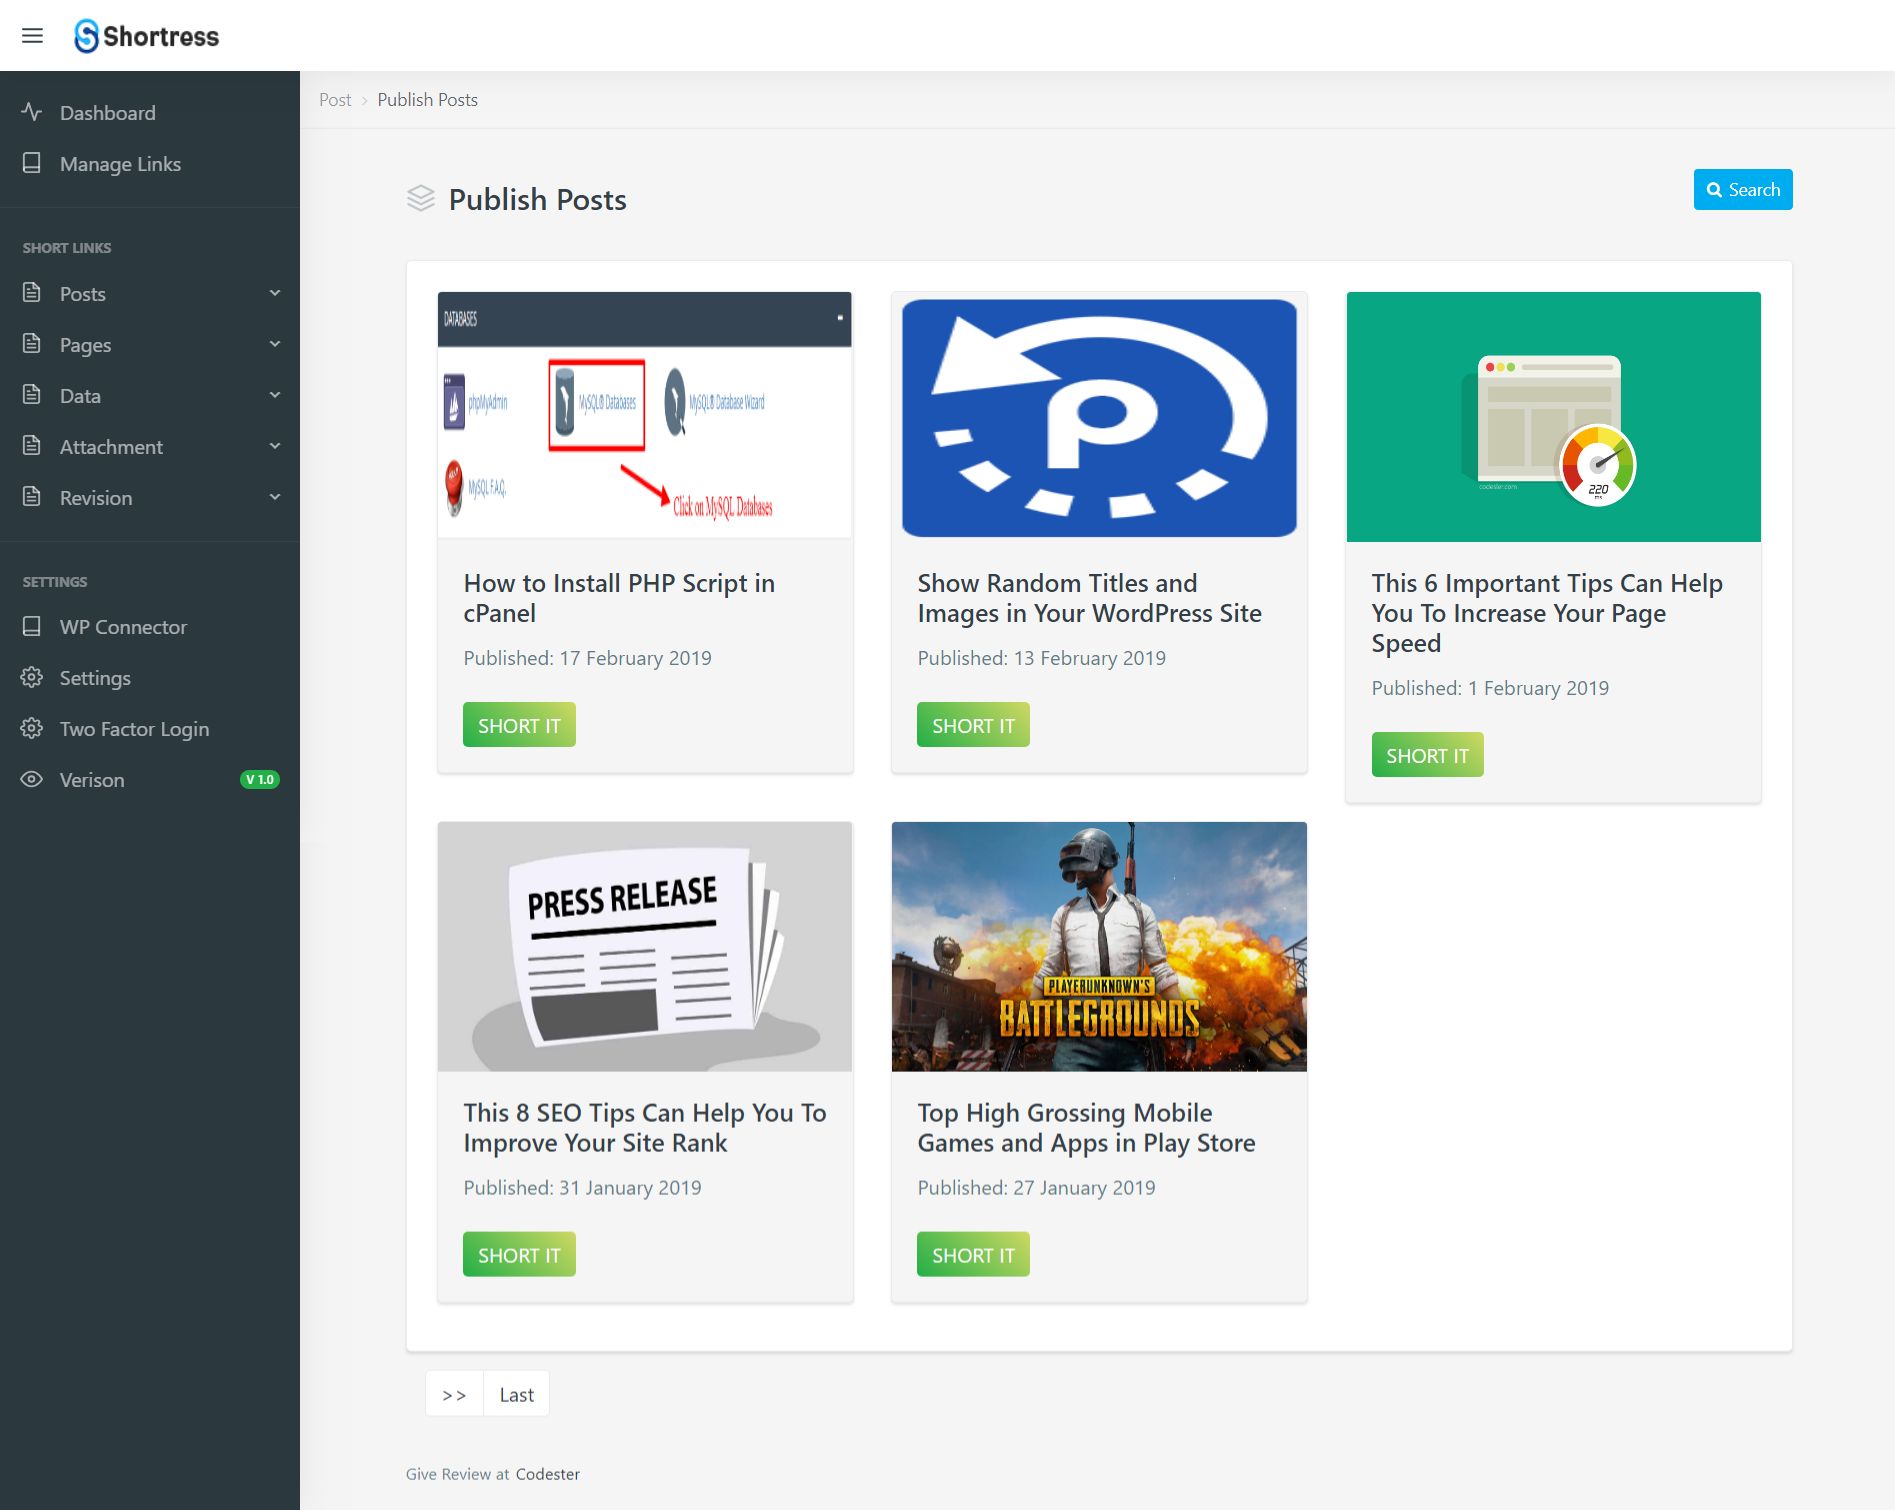Click the Posts document icon
This screenshot has height=1510, width=1895.
[32, 293]
